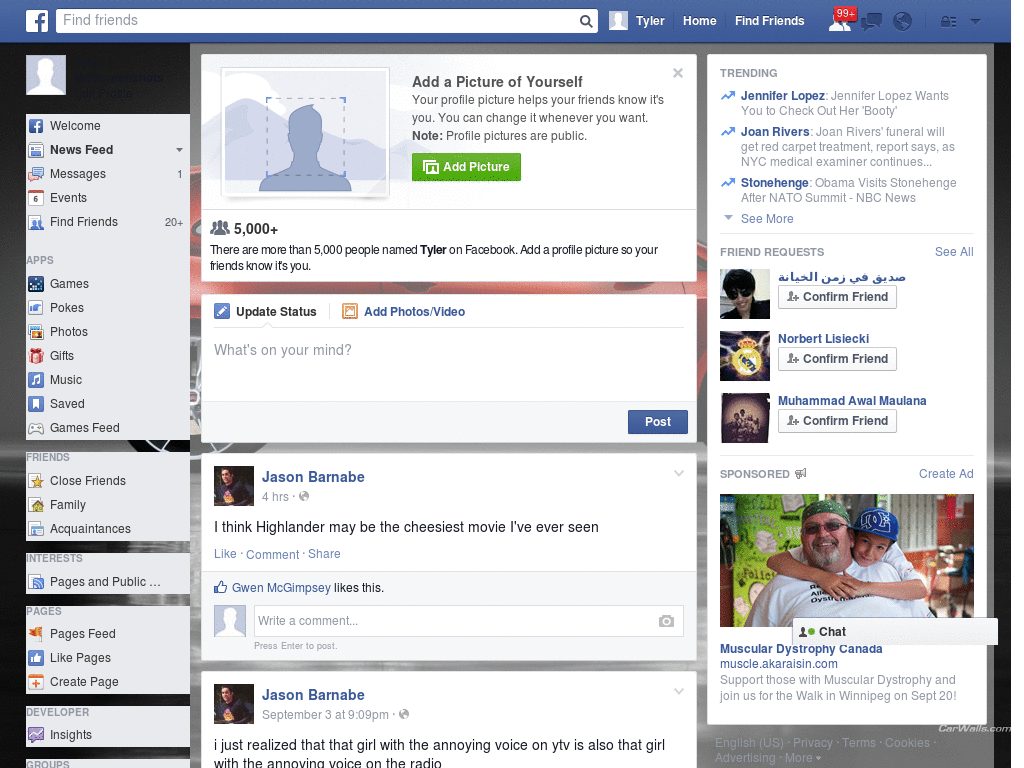
Task: Open the messages chat bubbles icon
Action: point(871,22)
